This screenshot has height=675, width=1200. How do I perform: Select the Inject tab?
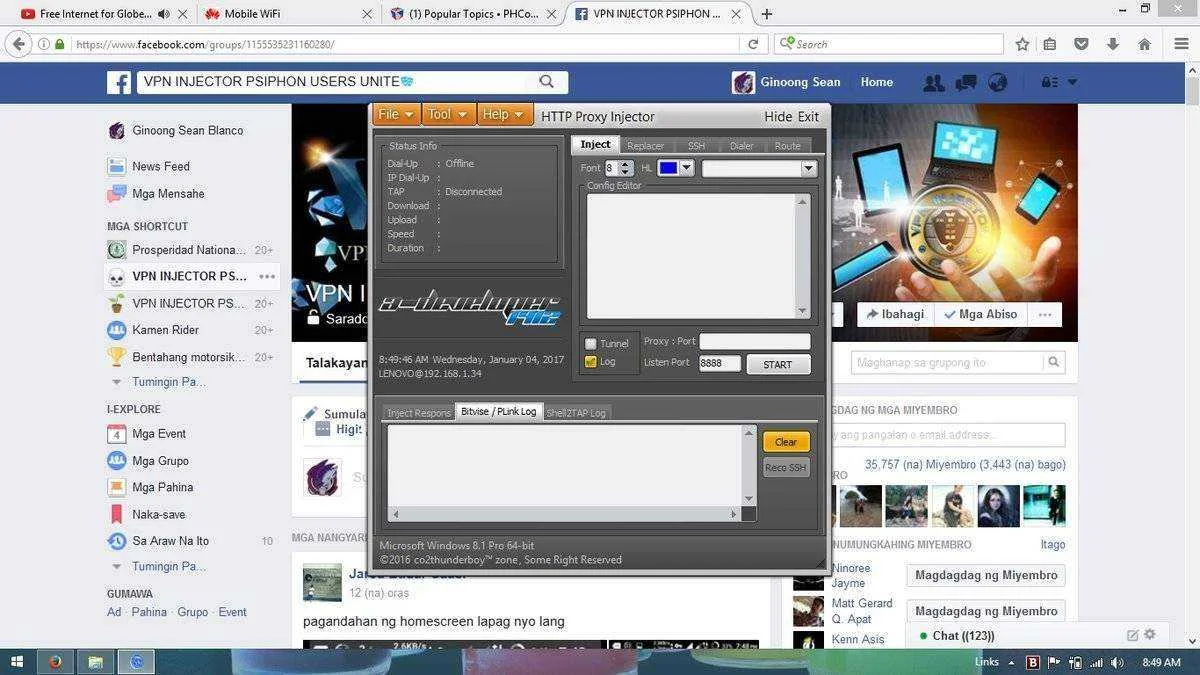[x=595, y=145]
